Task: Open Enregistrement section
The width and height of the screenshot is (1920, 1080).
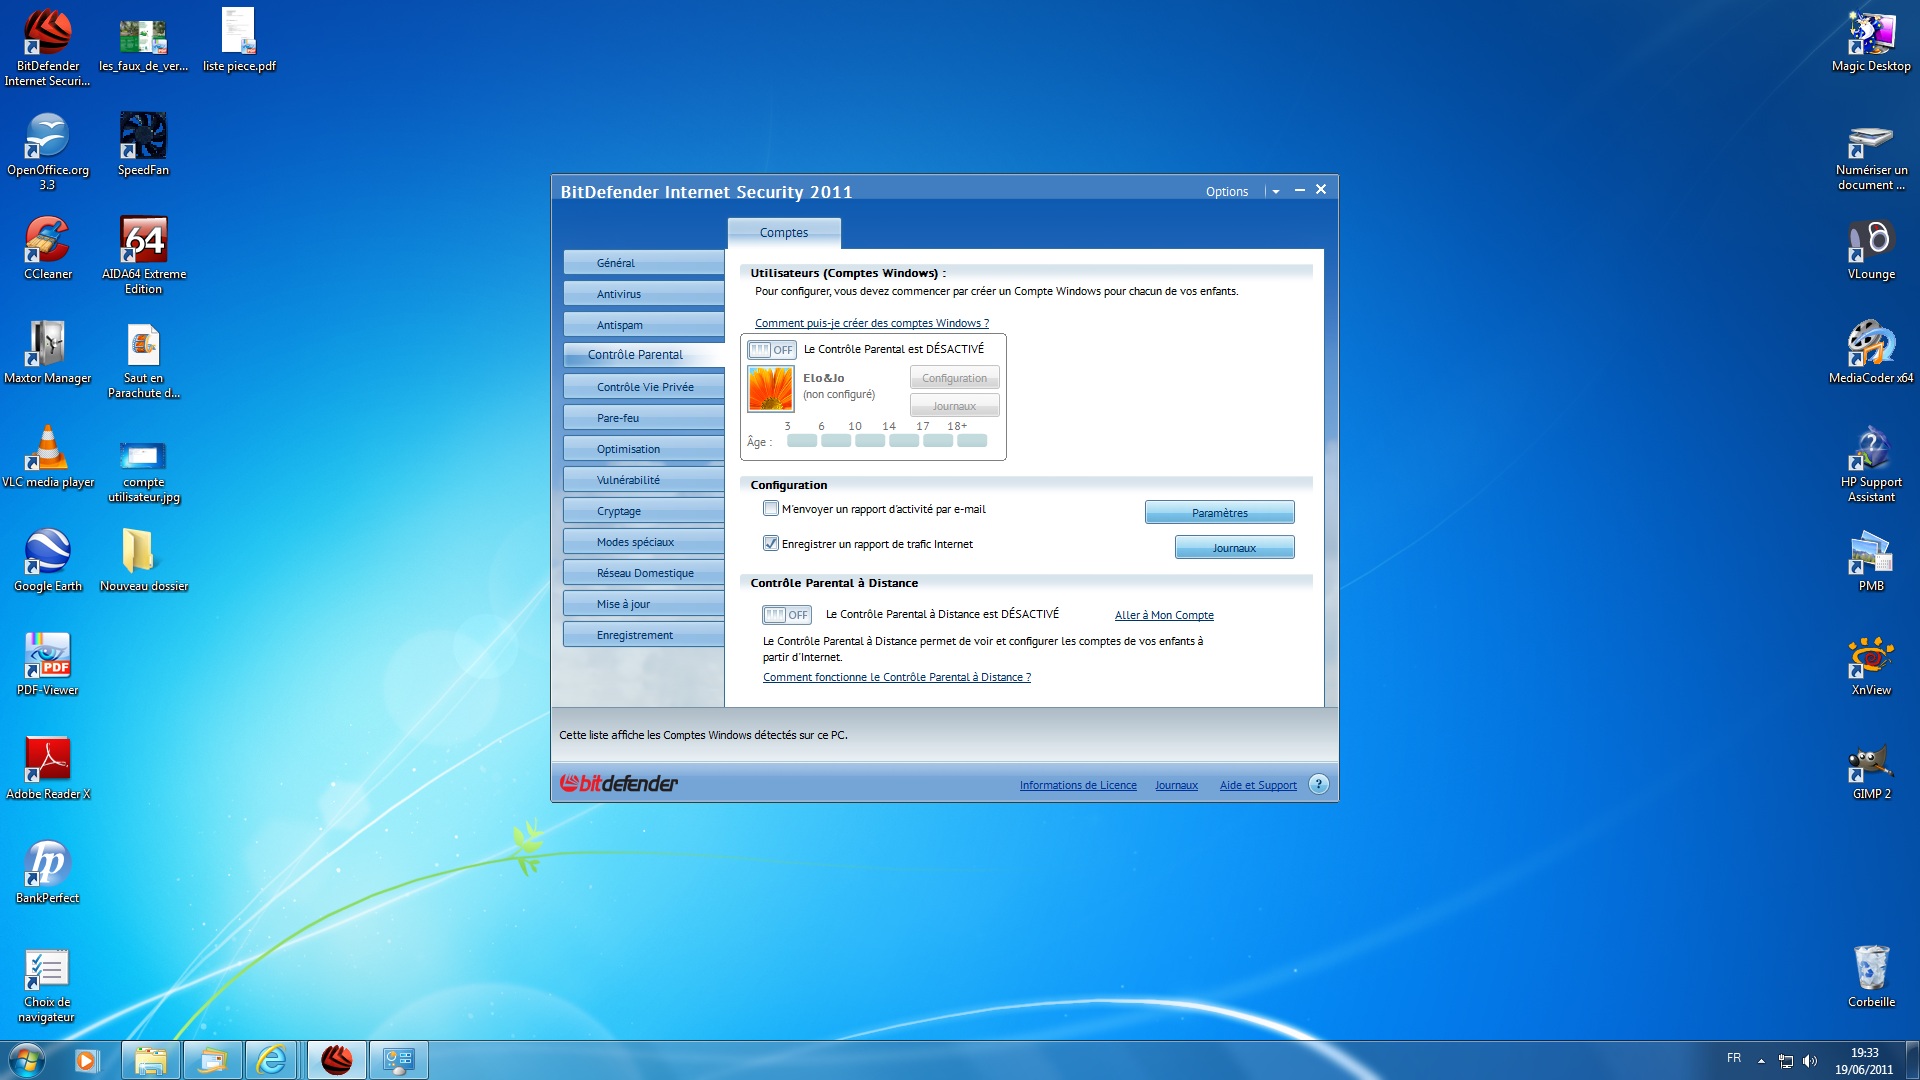Action: tap(644, 634)
